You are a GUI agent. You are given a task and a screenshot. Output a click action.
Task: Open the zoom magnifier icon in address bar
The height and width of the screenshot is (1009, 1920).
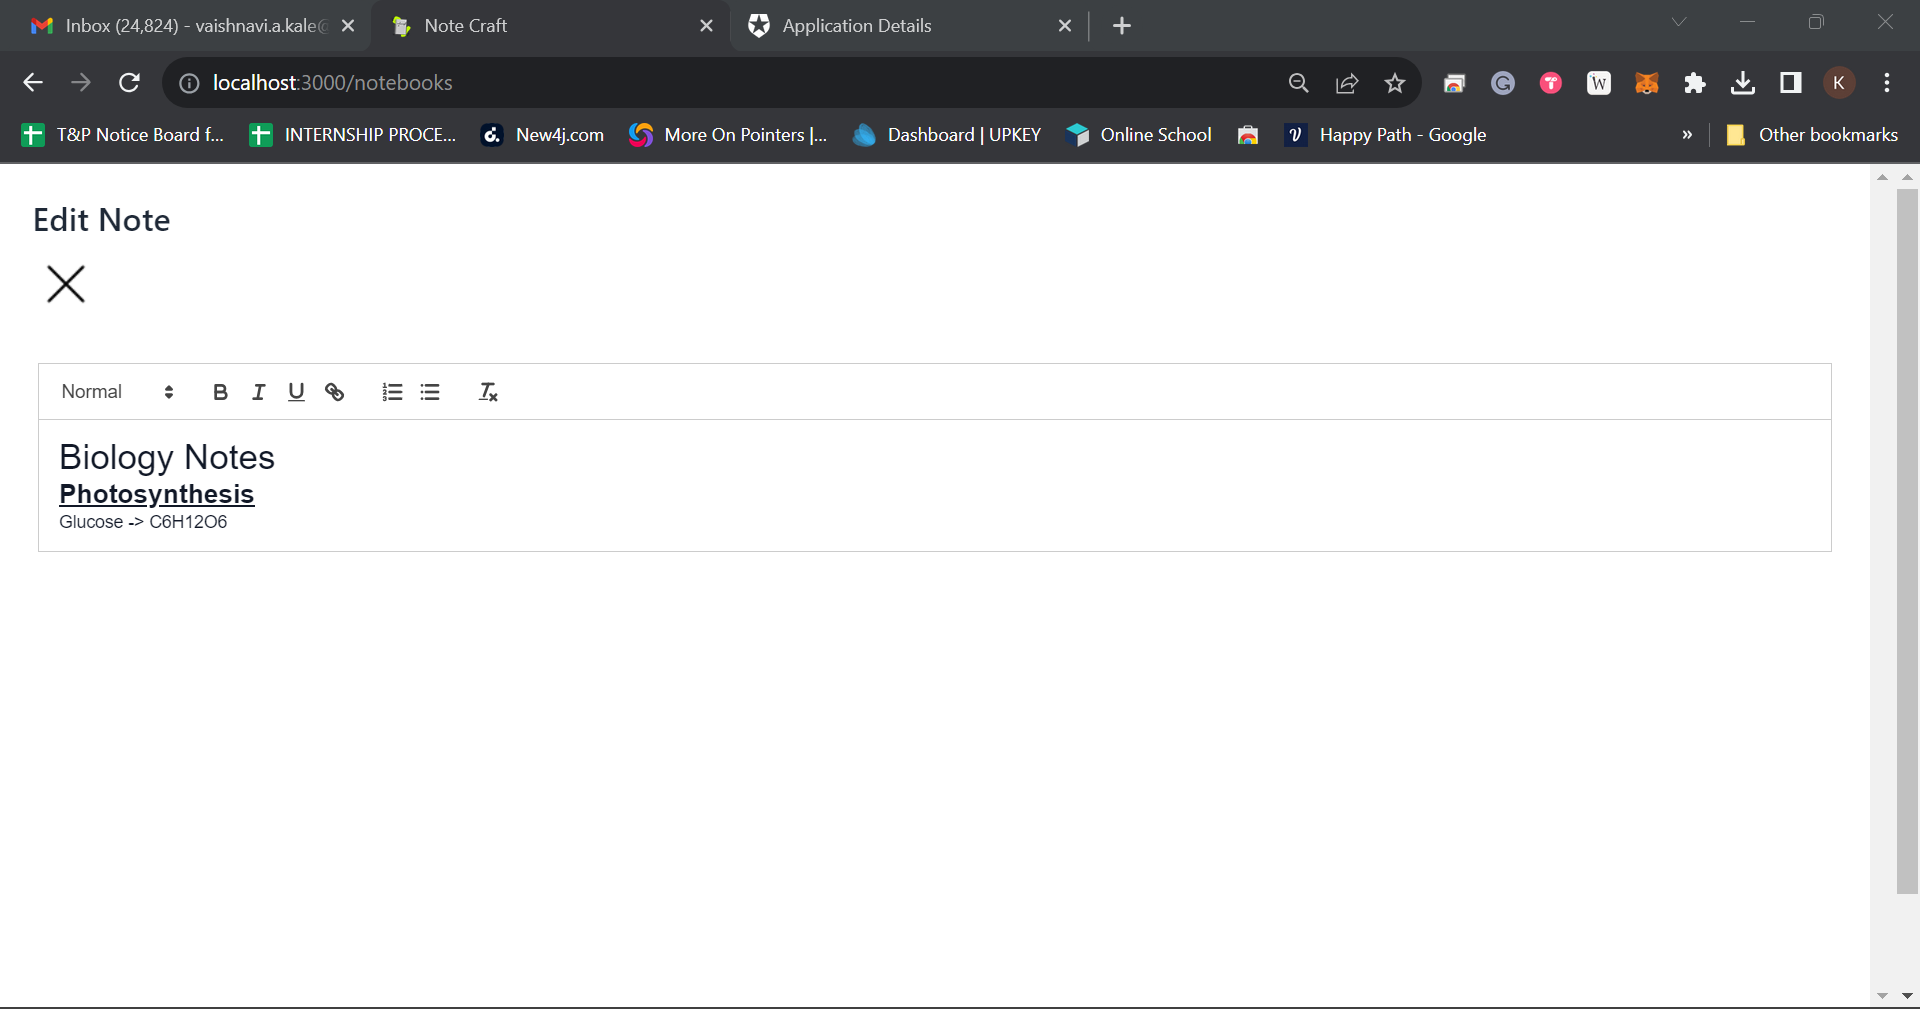tap(1299, 83)
